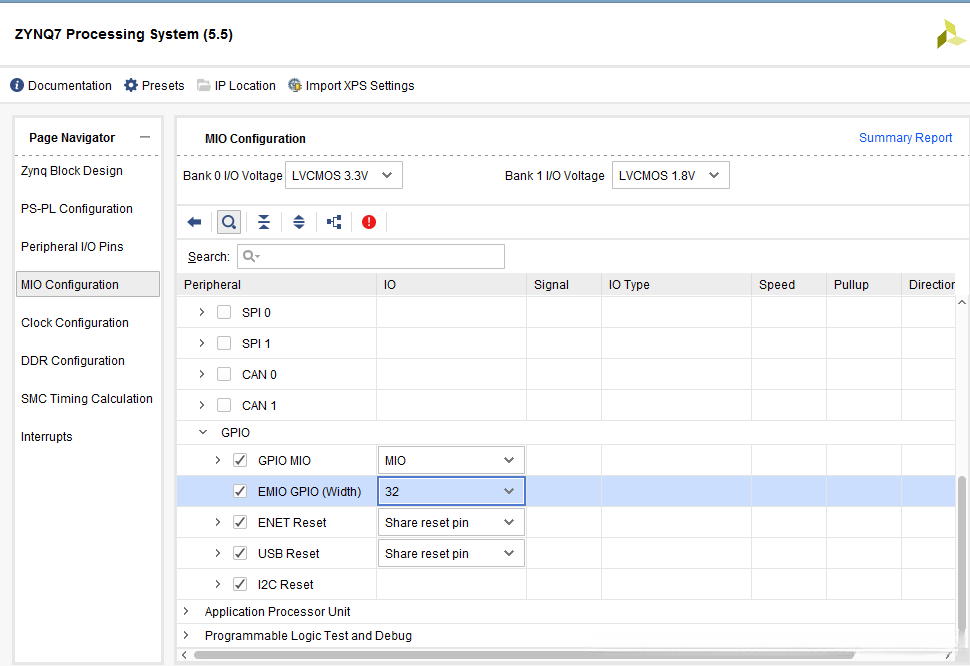The width and height of the screenshot is (970, 666).
Task: Click the Collapse All toolbar icon
Action: click(264, 222)
